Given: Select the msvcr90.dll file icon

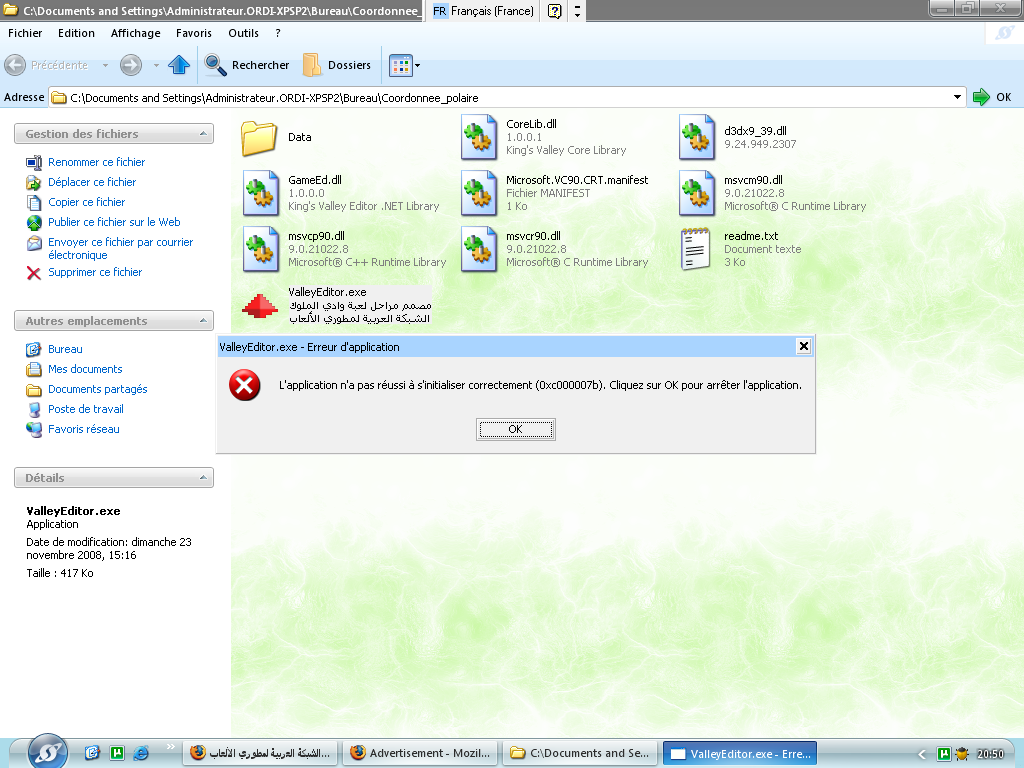Looking at the screenshot, I should (479, 249).
